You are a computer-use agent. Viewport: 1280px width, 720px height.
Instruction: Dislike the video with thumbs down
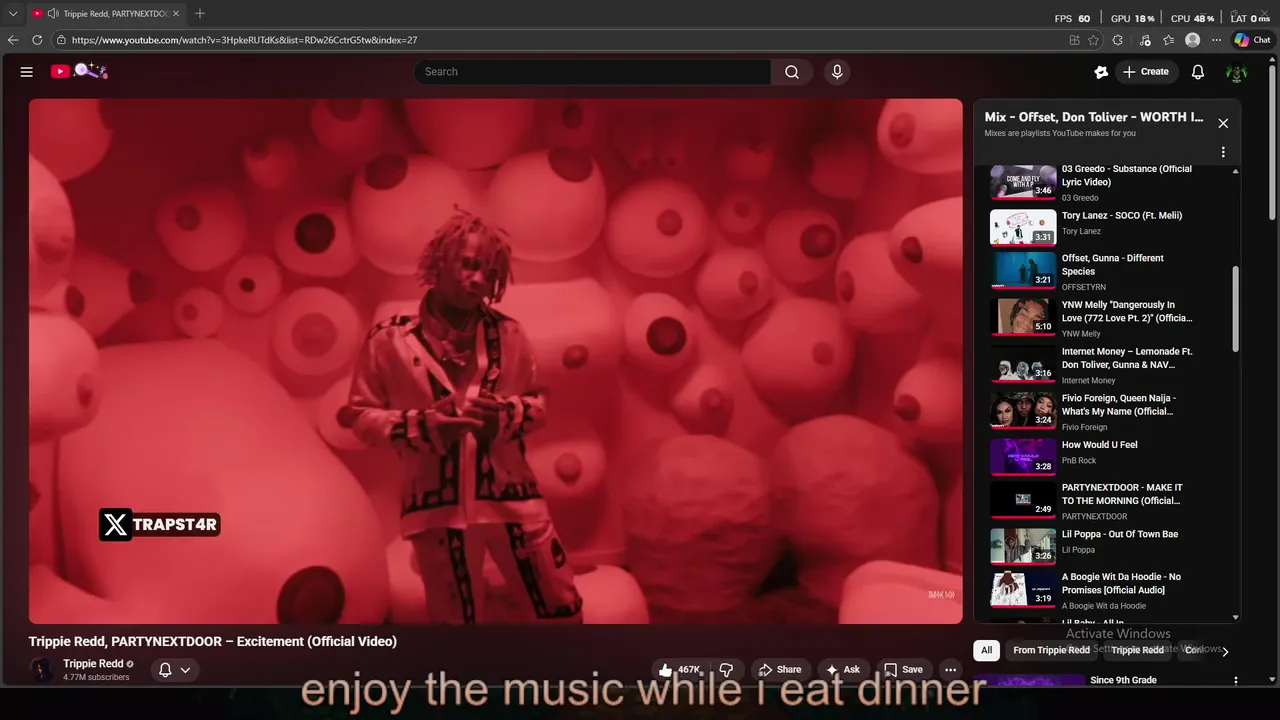coord(727,670)
